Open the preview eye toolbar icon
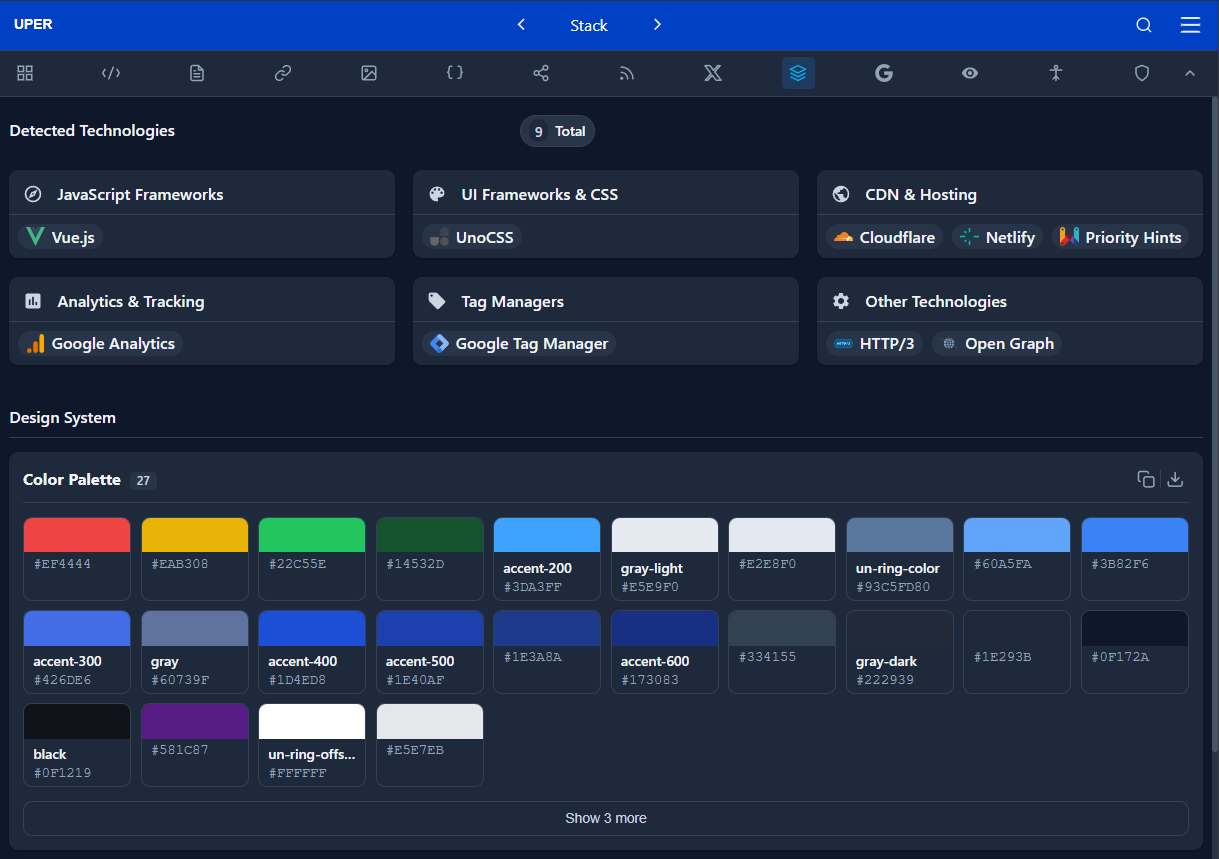Viewport: 1219px width, 859px height. 969,73
